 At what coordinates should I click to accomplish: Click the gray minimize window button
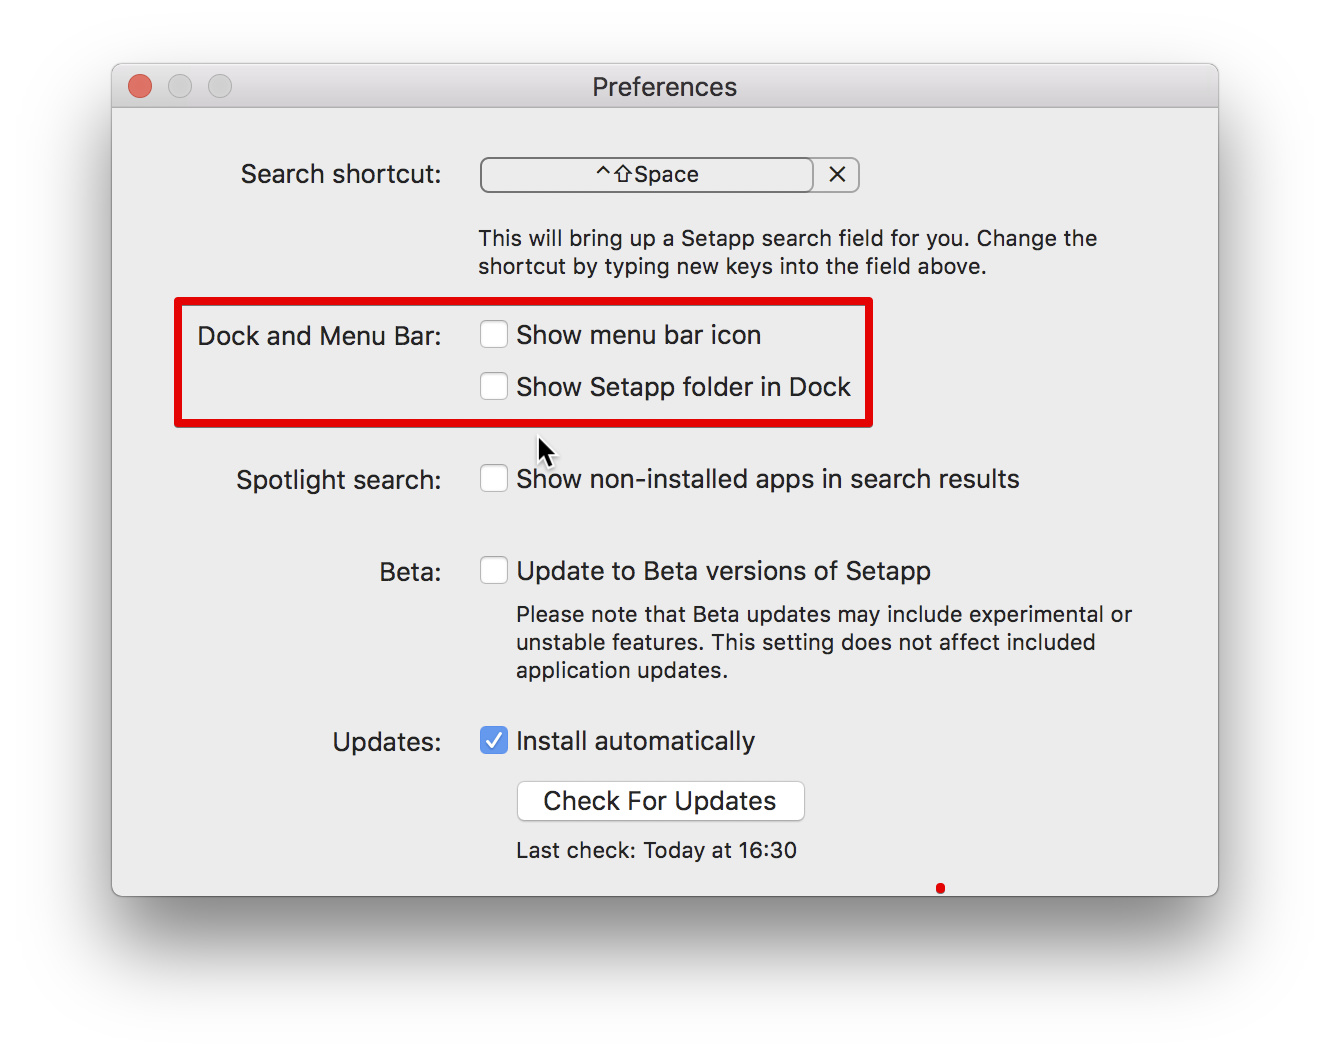180,87
